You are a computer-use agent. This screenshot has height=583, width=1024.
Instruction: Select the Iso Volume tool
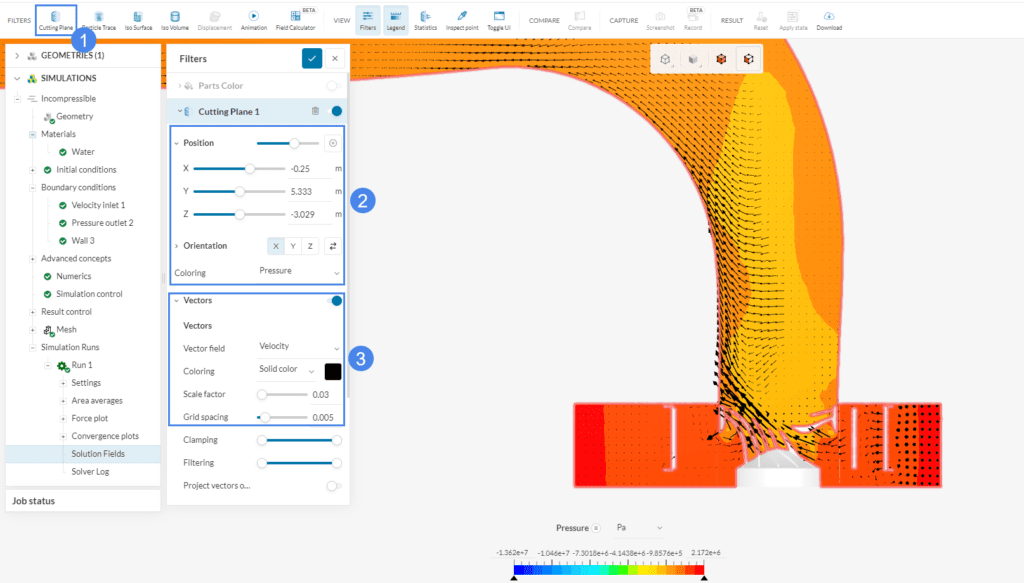tap(175, 15)
